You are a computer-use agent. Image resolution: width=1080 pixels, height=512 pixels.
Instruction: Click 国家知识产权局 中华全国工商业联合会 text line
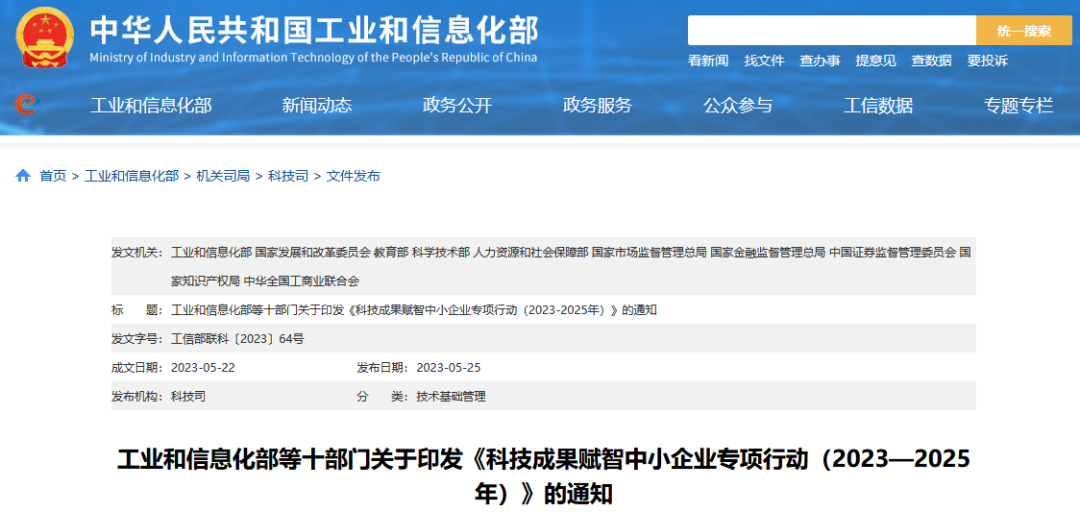(x=265, y=280)
